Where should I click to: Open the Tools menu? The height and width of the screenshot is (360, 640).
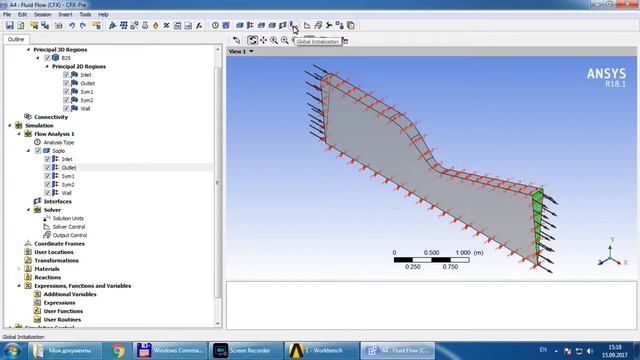click(85, 14)
